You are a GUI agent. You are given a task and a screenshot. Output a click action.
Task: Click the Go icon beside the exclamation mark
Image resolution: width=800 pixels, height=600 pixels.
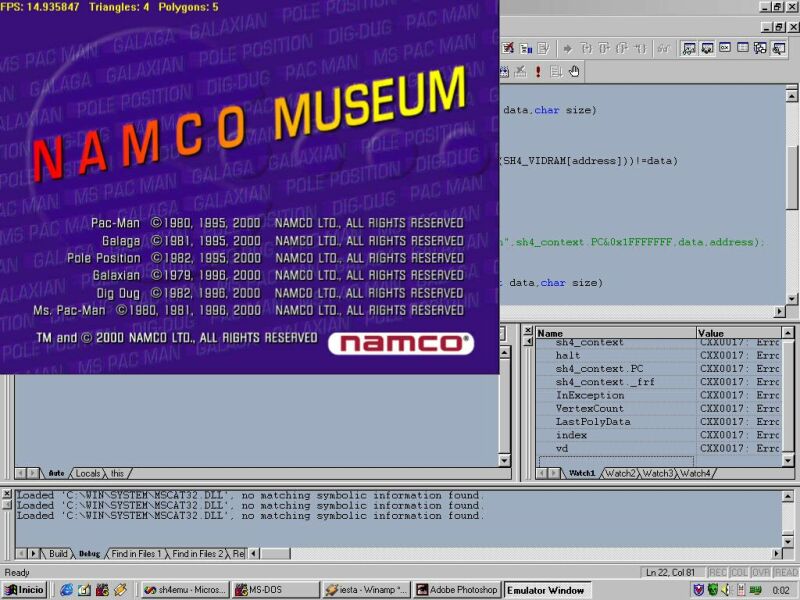coord(556,71)
